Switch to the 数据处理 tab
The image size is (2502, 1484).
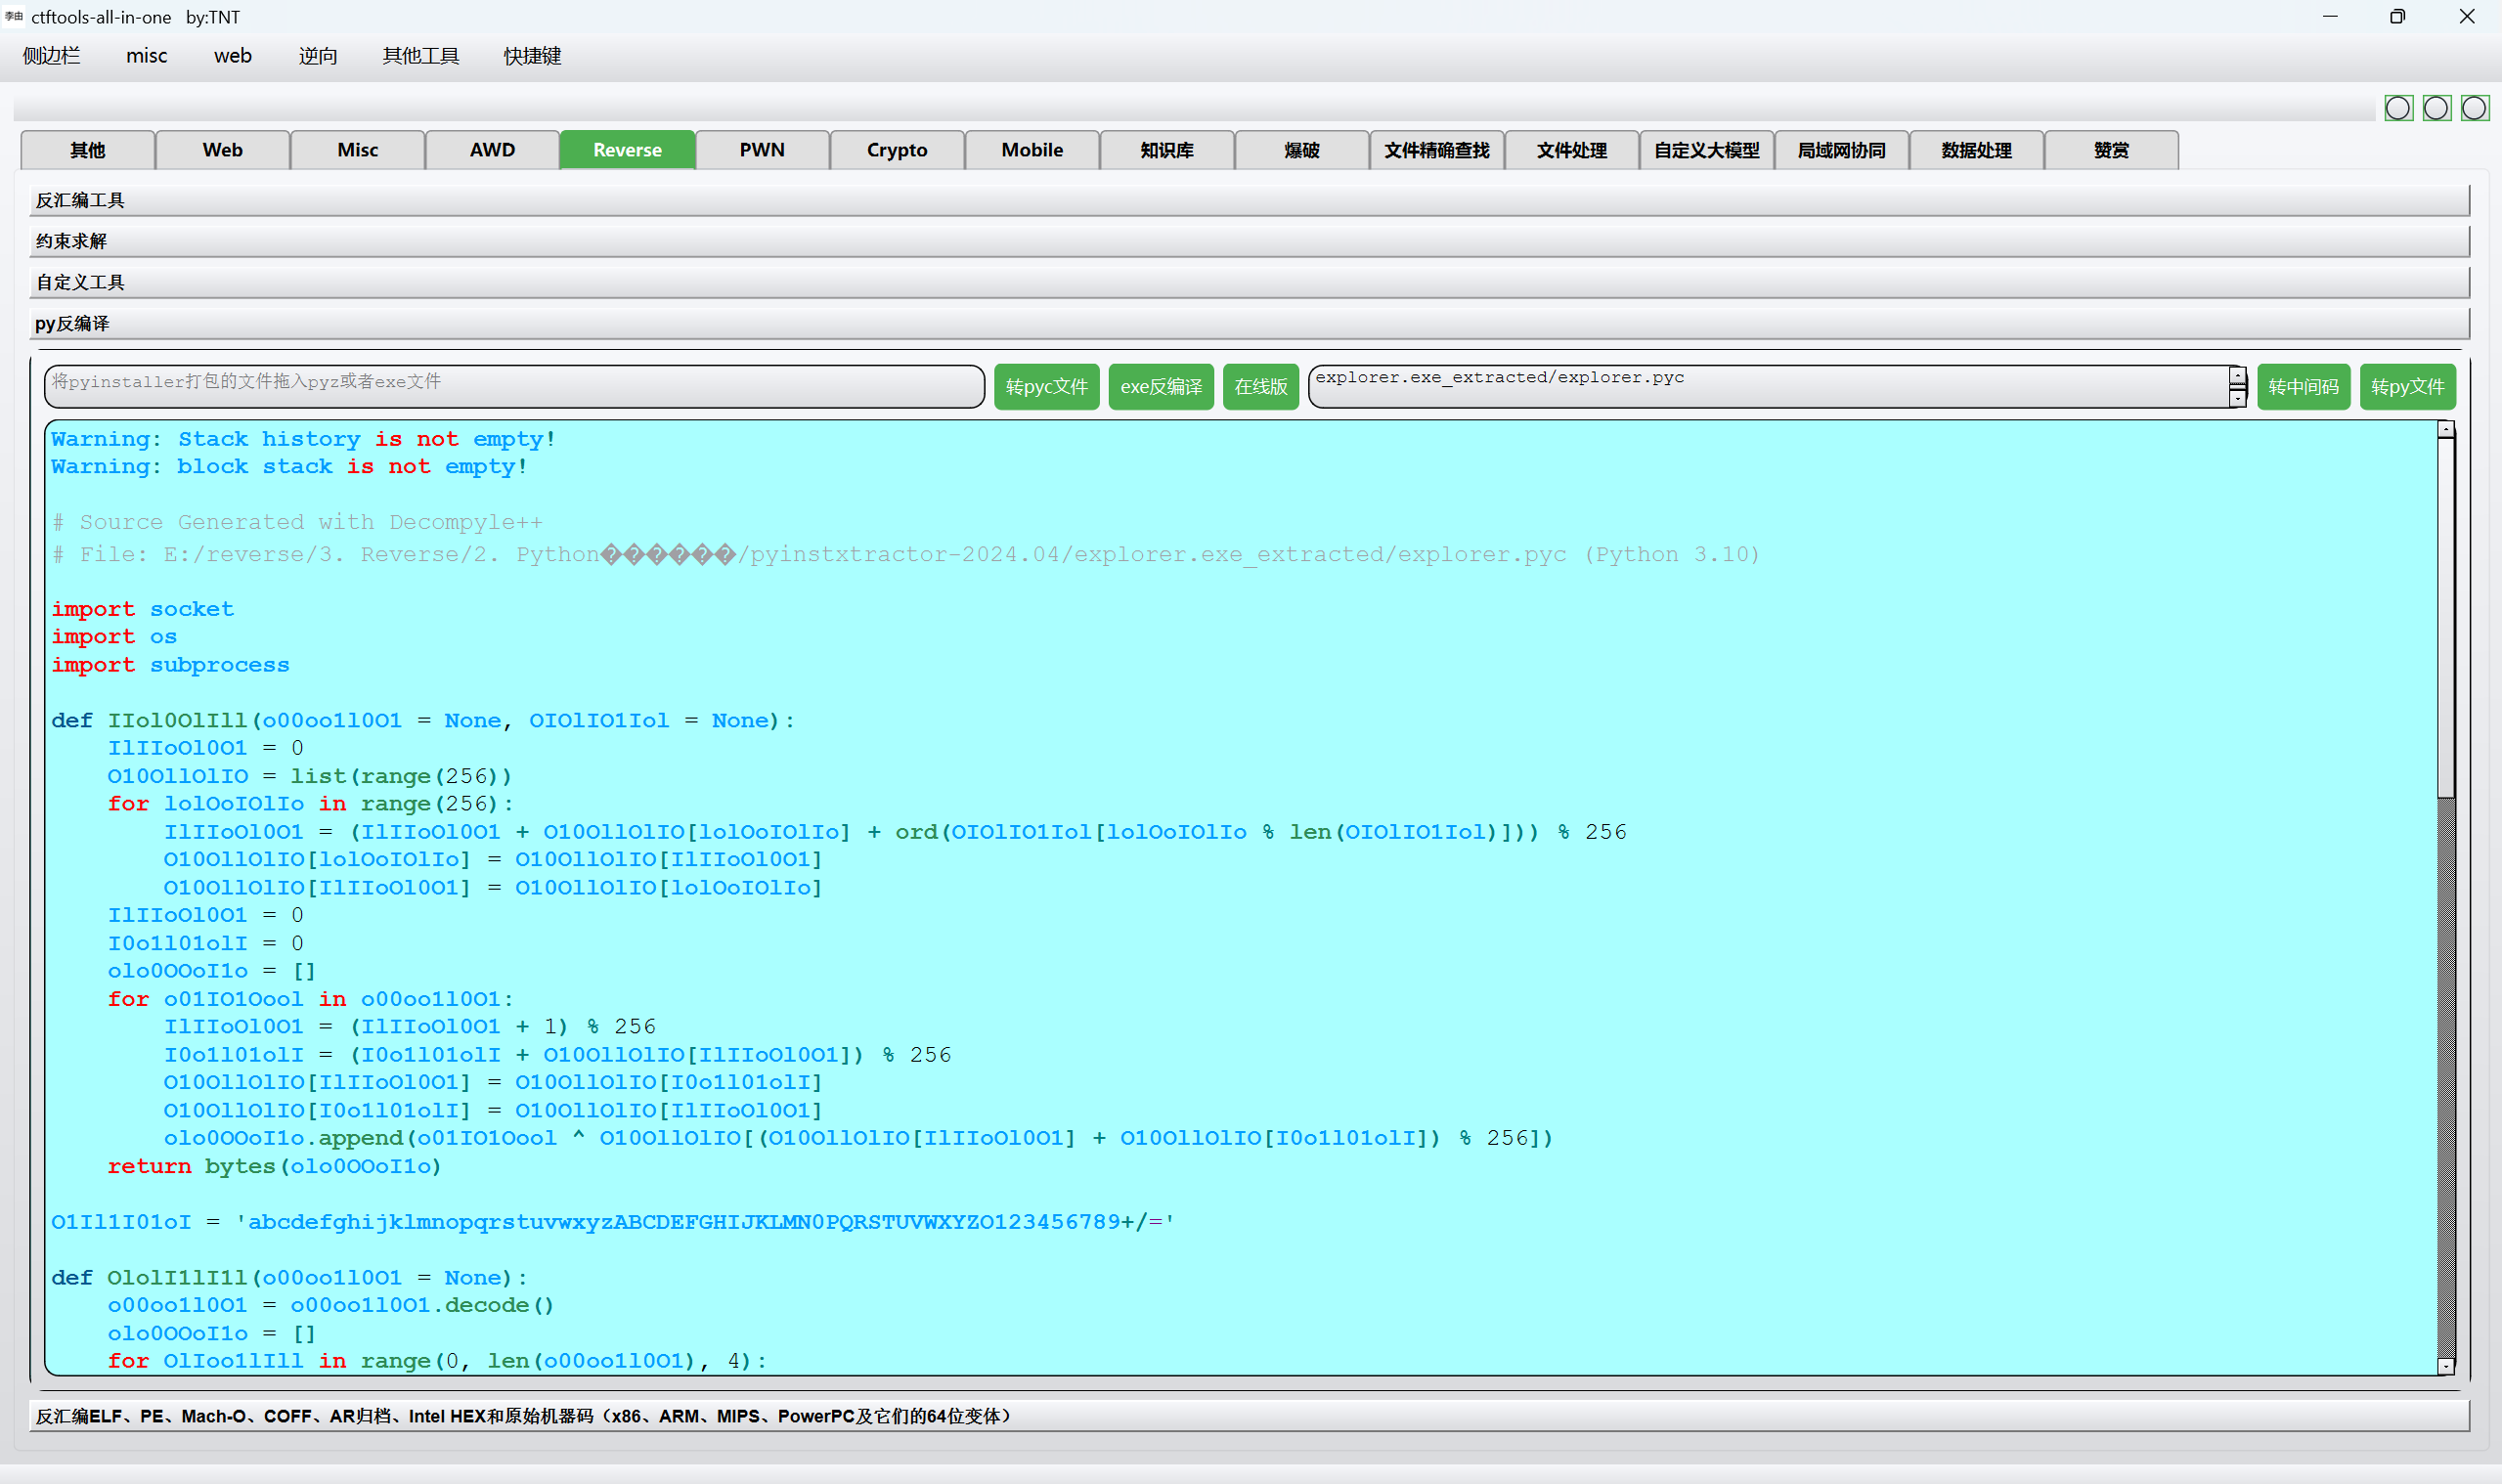1977,150
